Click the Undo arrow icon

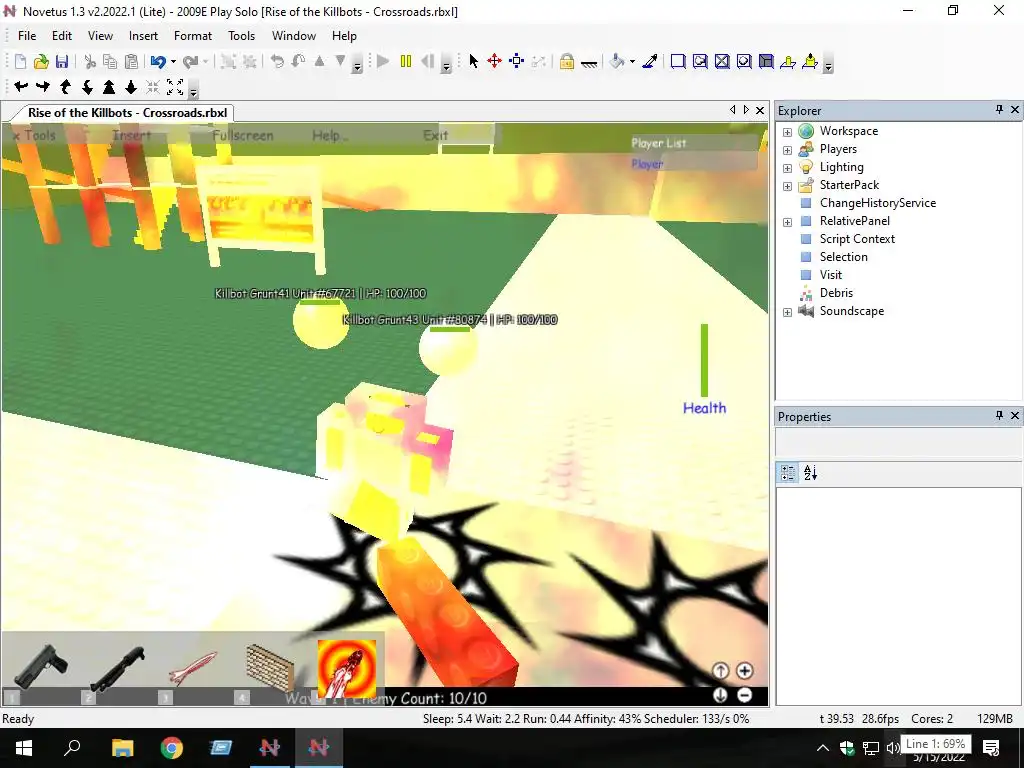[157, 61]
